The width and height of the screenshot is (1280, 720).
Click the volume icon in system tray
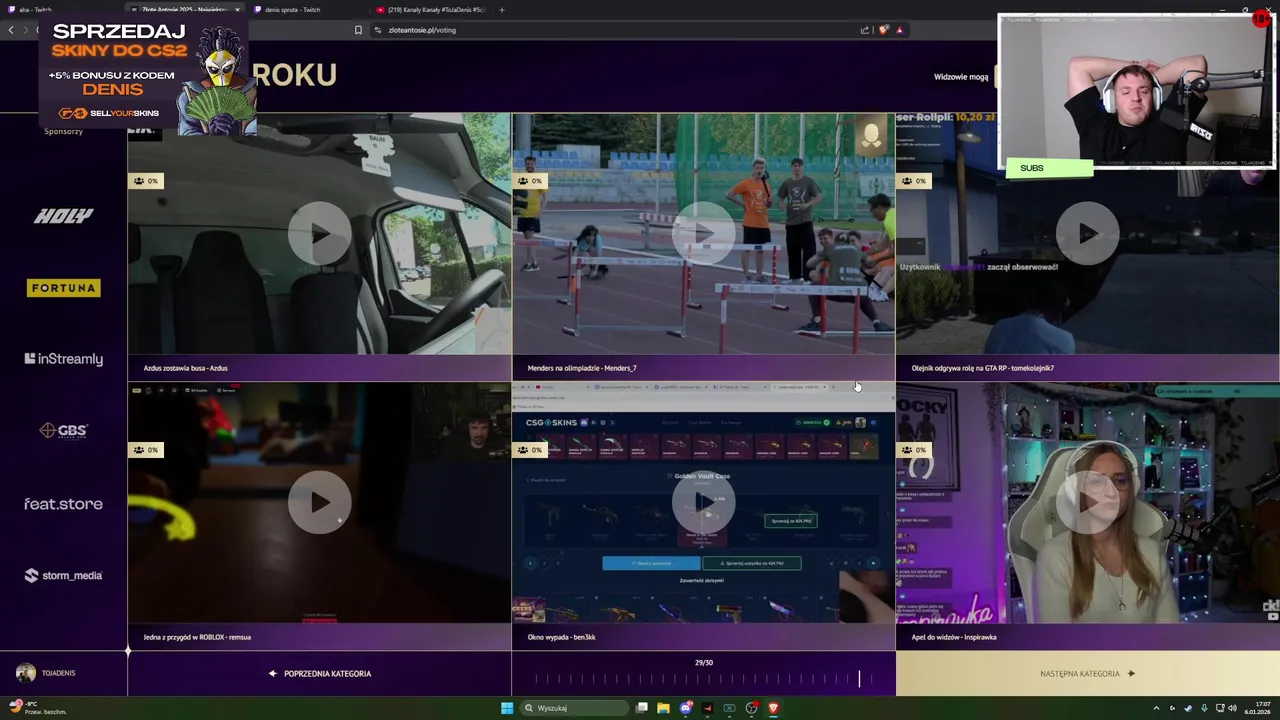point(1234,708)
